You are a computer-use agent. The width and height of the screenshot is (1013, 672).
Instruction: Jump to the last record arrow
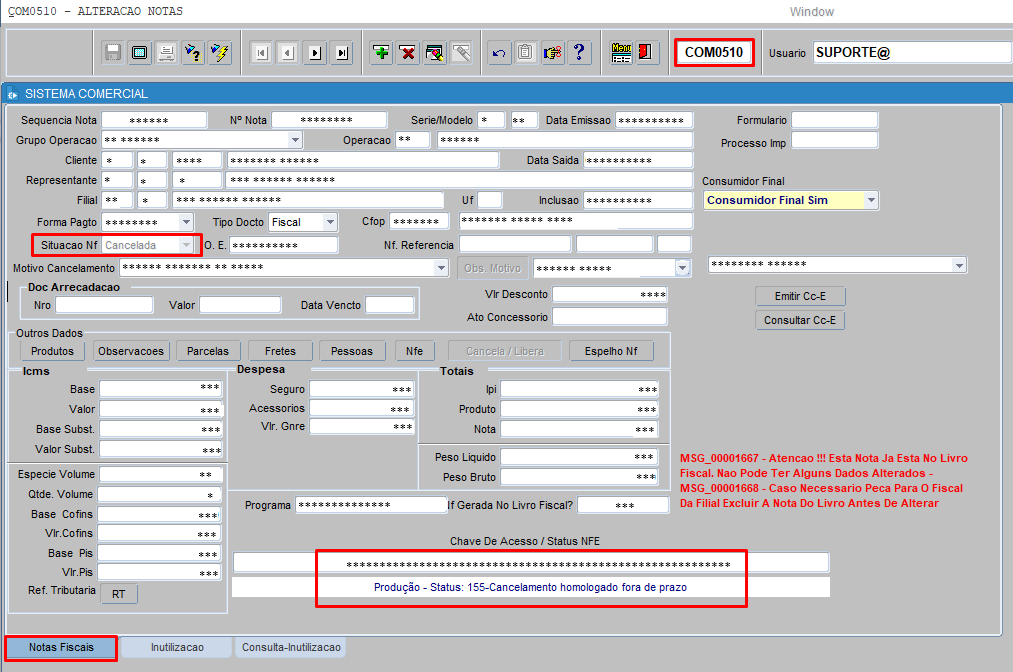342,53
